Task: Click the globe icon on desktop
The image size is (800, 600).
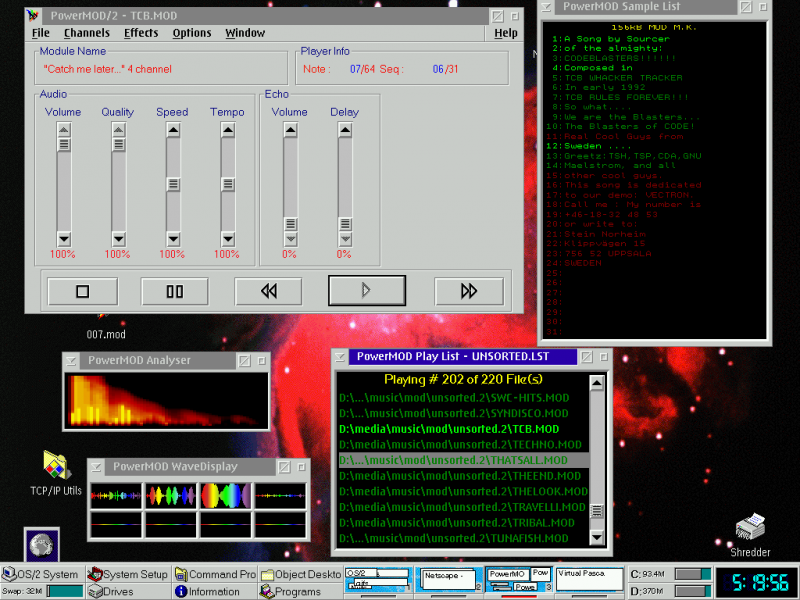Action: (42, 544)
